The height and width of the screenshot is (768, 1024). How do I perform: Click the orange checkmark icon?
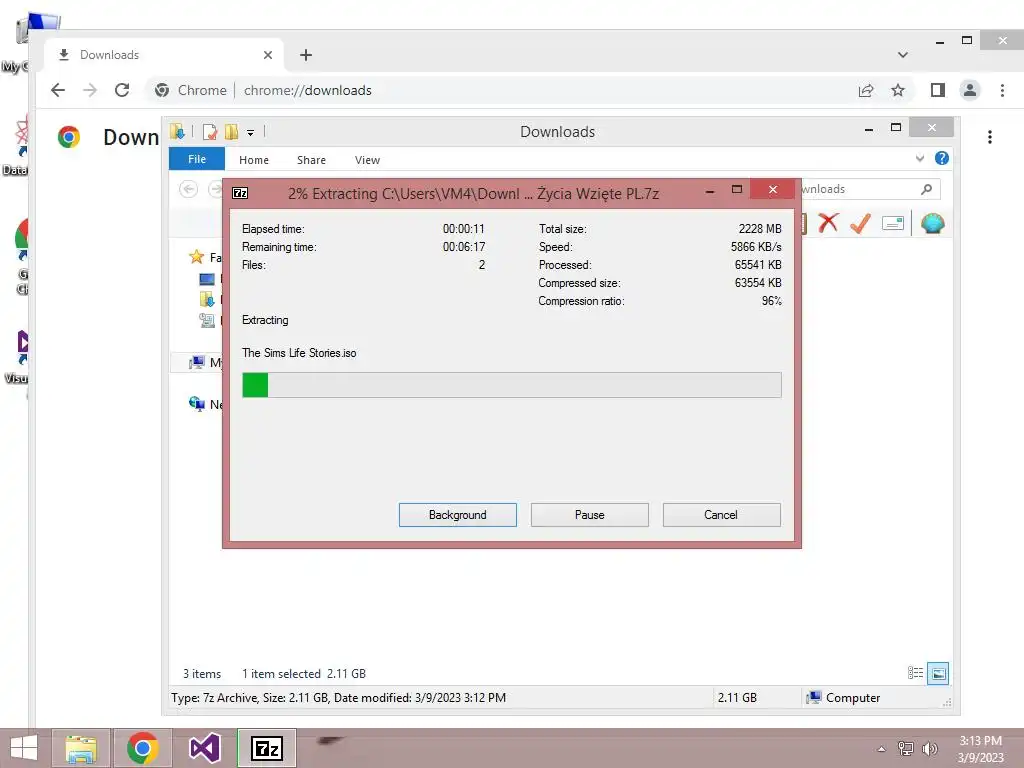[860, 223]
